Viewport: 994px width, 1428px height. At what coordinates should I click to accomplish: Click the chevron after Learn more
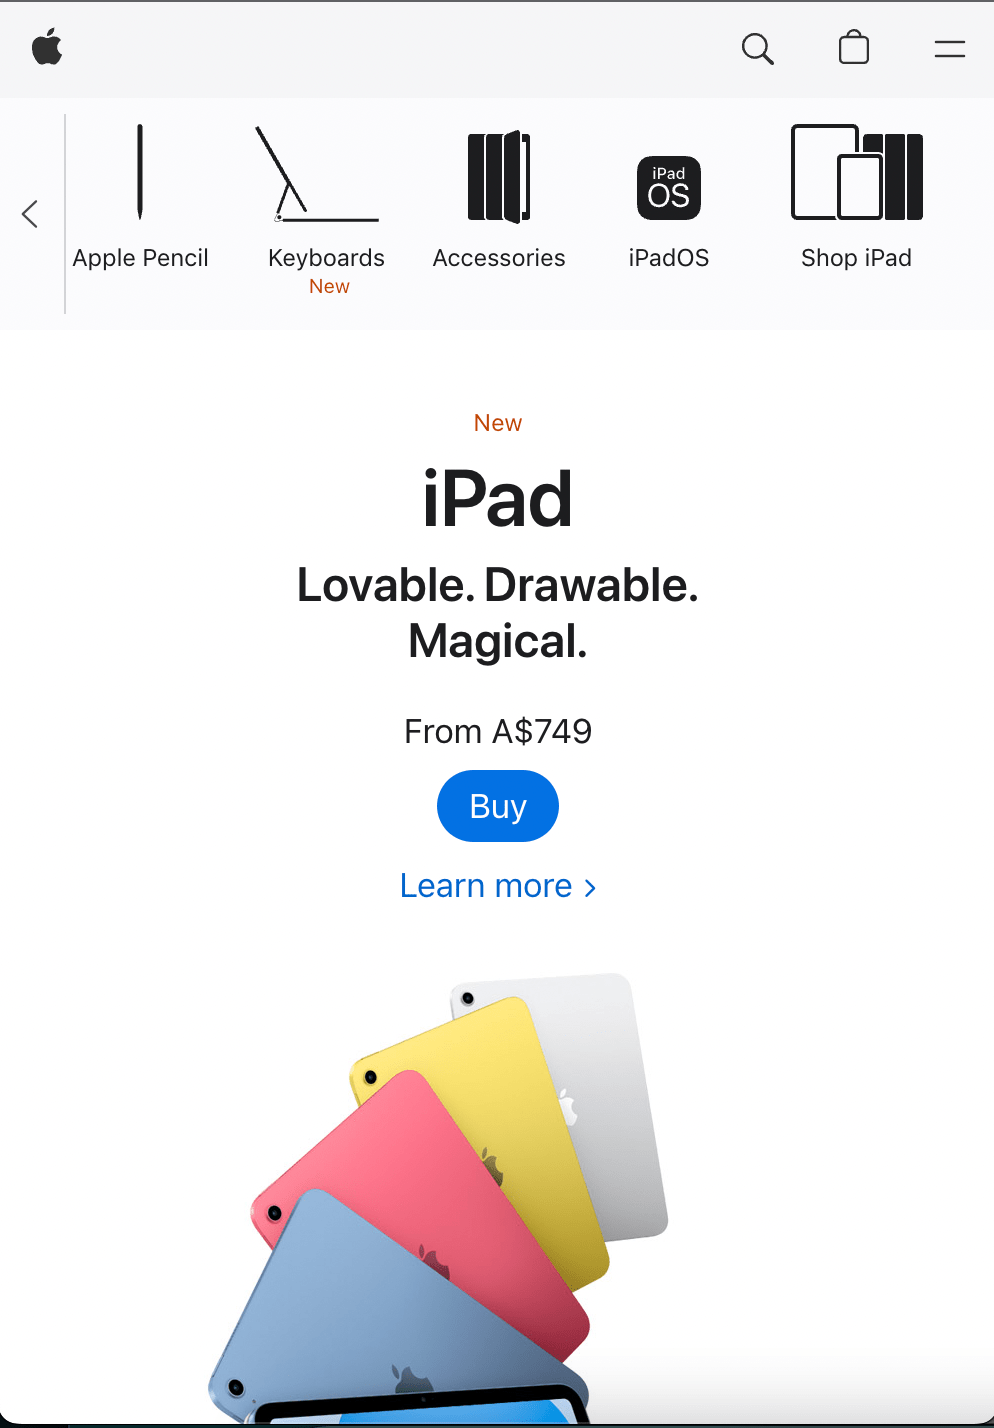coord(590,888)
